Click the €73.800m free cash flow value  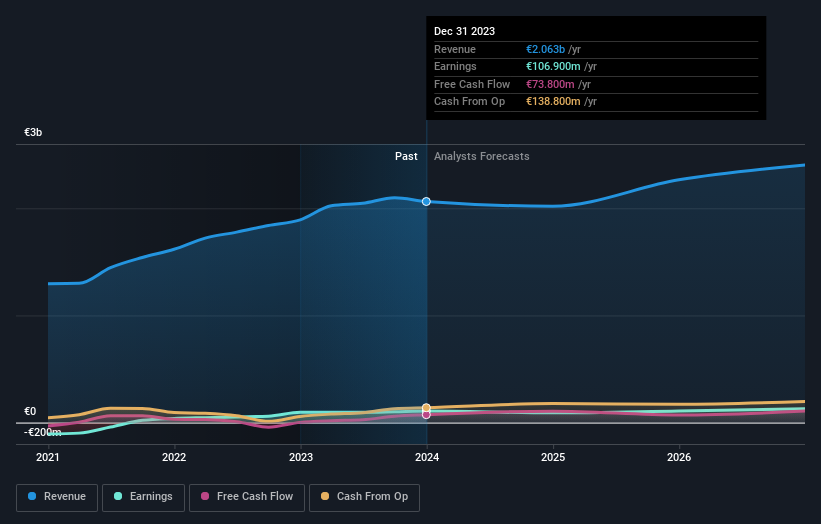coord(550,84)
